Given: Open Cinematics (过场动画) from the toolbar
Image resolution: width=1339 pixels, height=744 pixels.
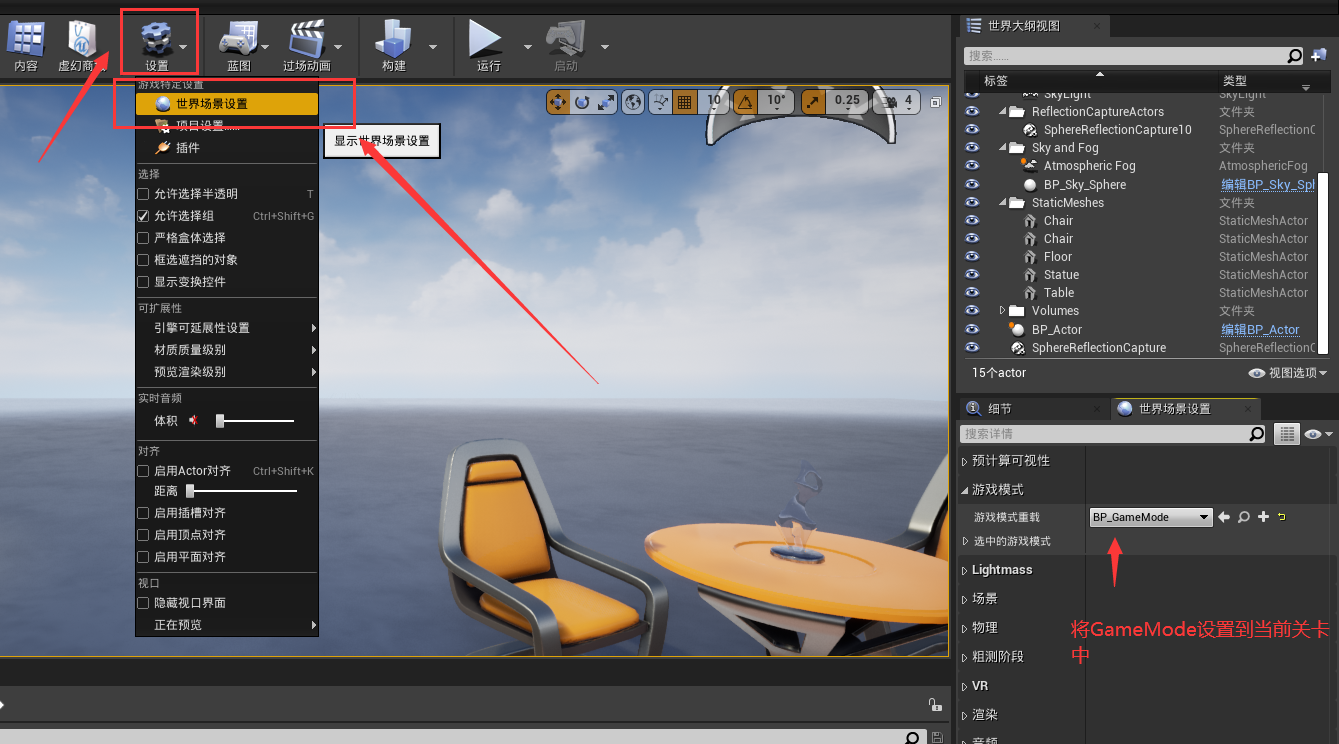Looking at the screenshot, I should pos(306,45).
